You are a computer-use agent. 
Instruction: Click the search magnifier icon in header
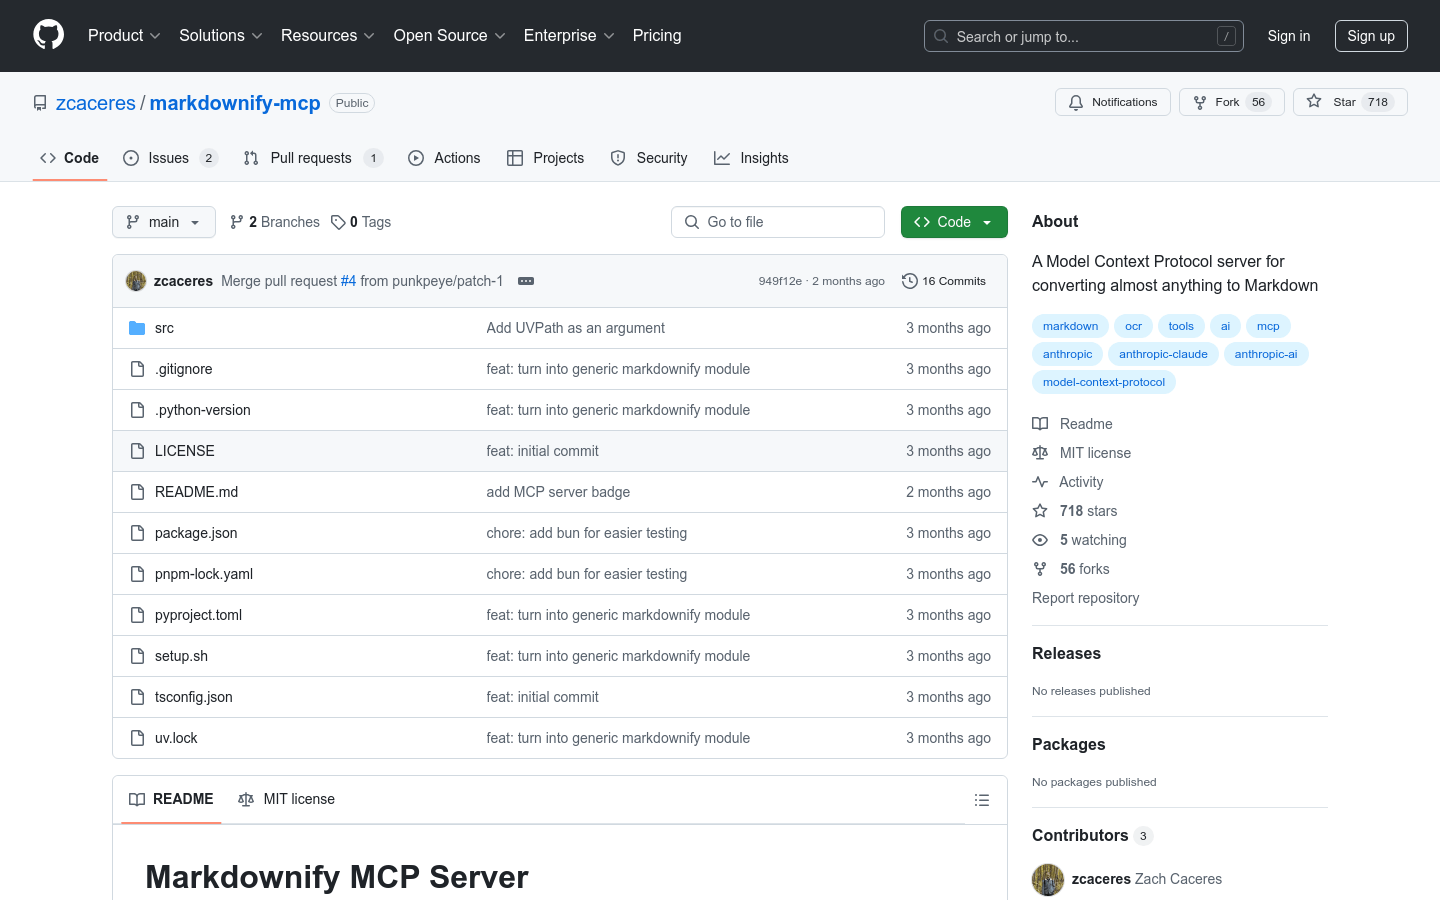pyautogui.click(x=941, y=36)
